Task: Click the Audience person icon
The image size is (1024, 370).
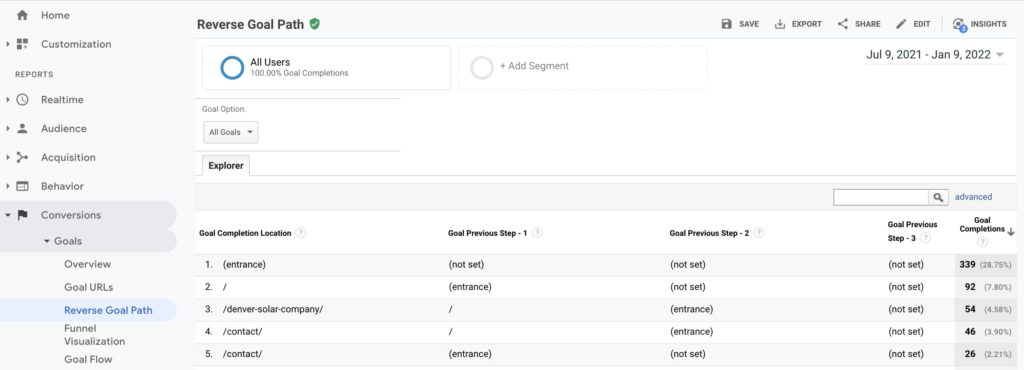Action: coord(22,129)
